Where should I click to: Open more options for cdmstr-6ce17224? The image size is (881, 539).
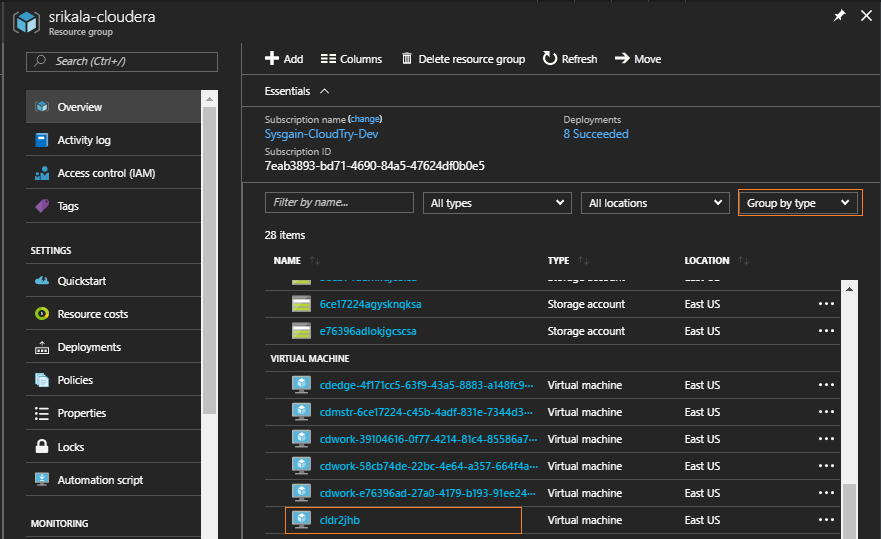pyautogui.click(x=826, y=411)
